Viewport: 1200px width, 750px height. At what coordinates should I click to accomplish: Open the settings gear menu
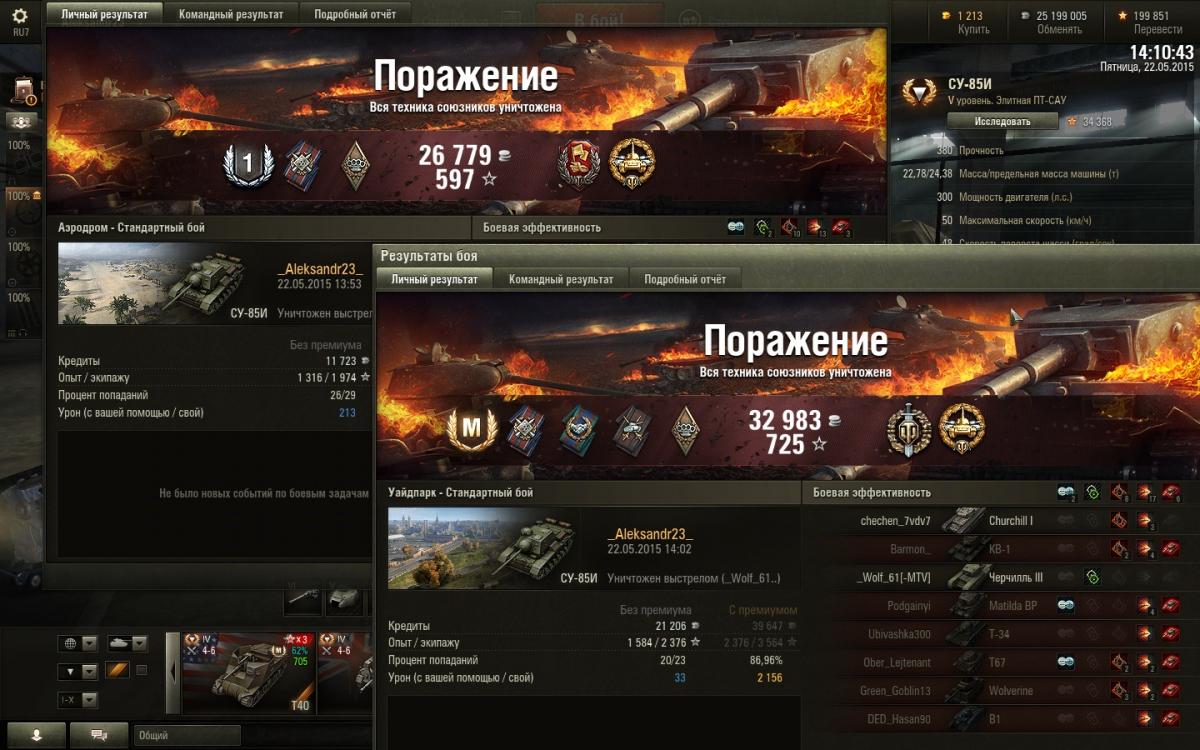click(20, 15)
